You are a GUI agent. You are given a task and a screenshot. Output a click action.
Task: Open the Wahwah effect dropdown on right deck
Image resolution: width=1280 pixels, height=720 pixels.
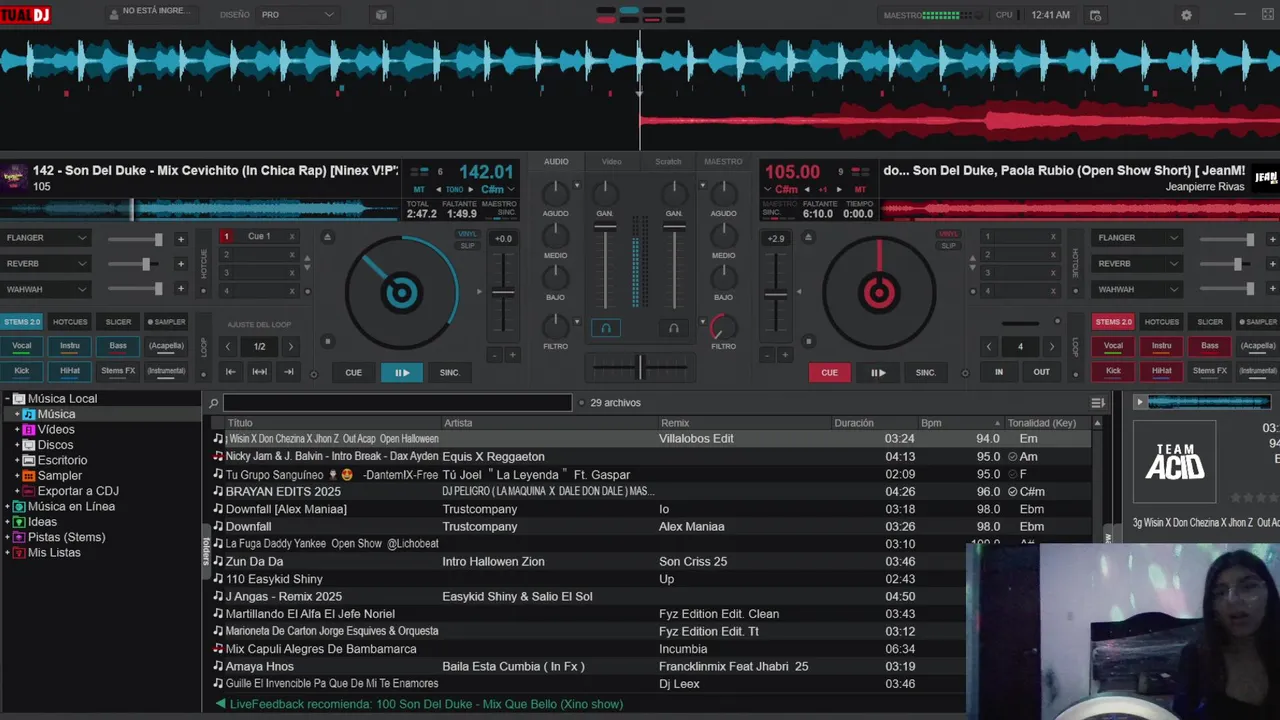click(x=1137, y=289)
